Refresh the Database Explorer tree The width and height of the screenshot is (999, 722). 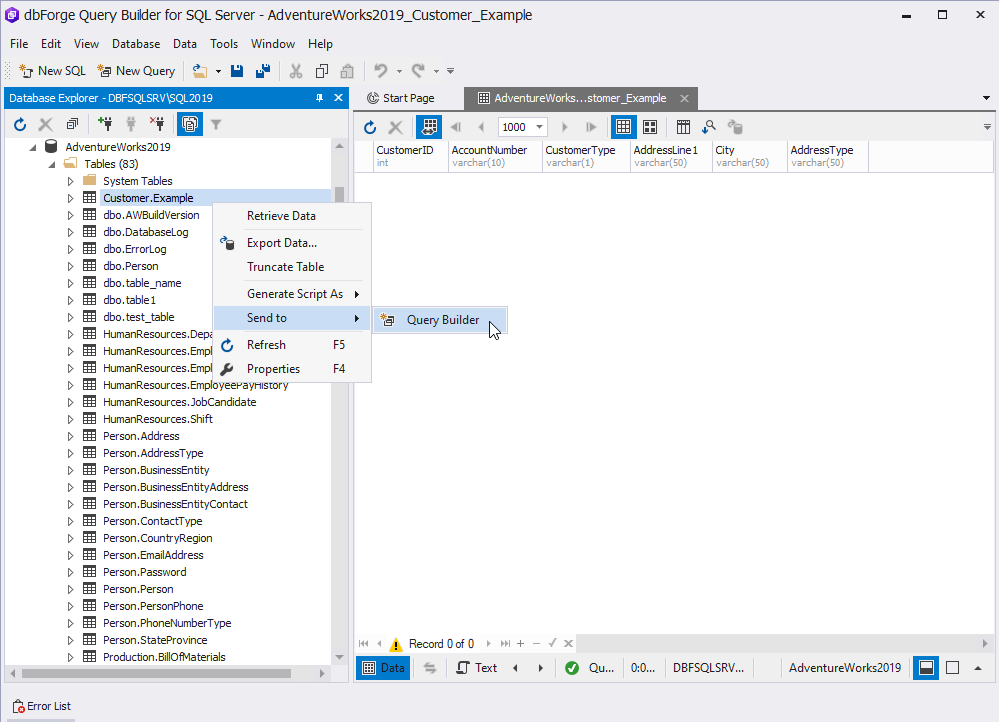pyautogui.click(x=20, y=124)
